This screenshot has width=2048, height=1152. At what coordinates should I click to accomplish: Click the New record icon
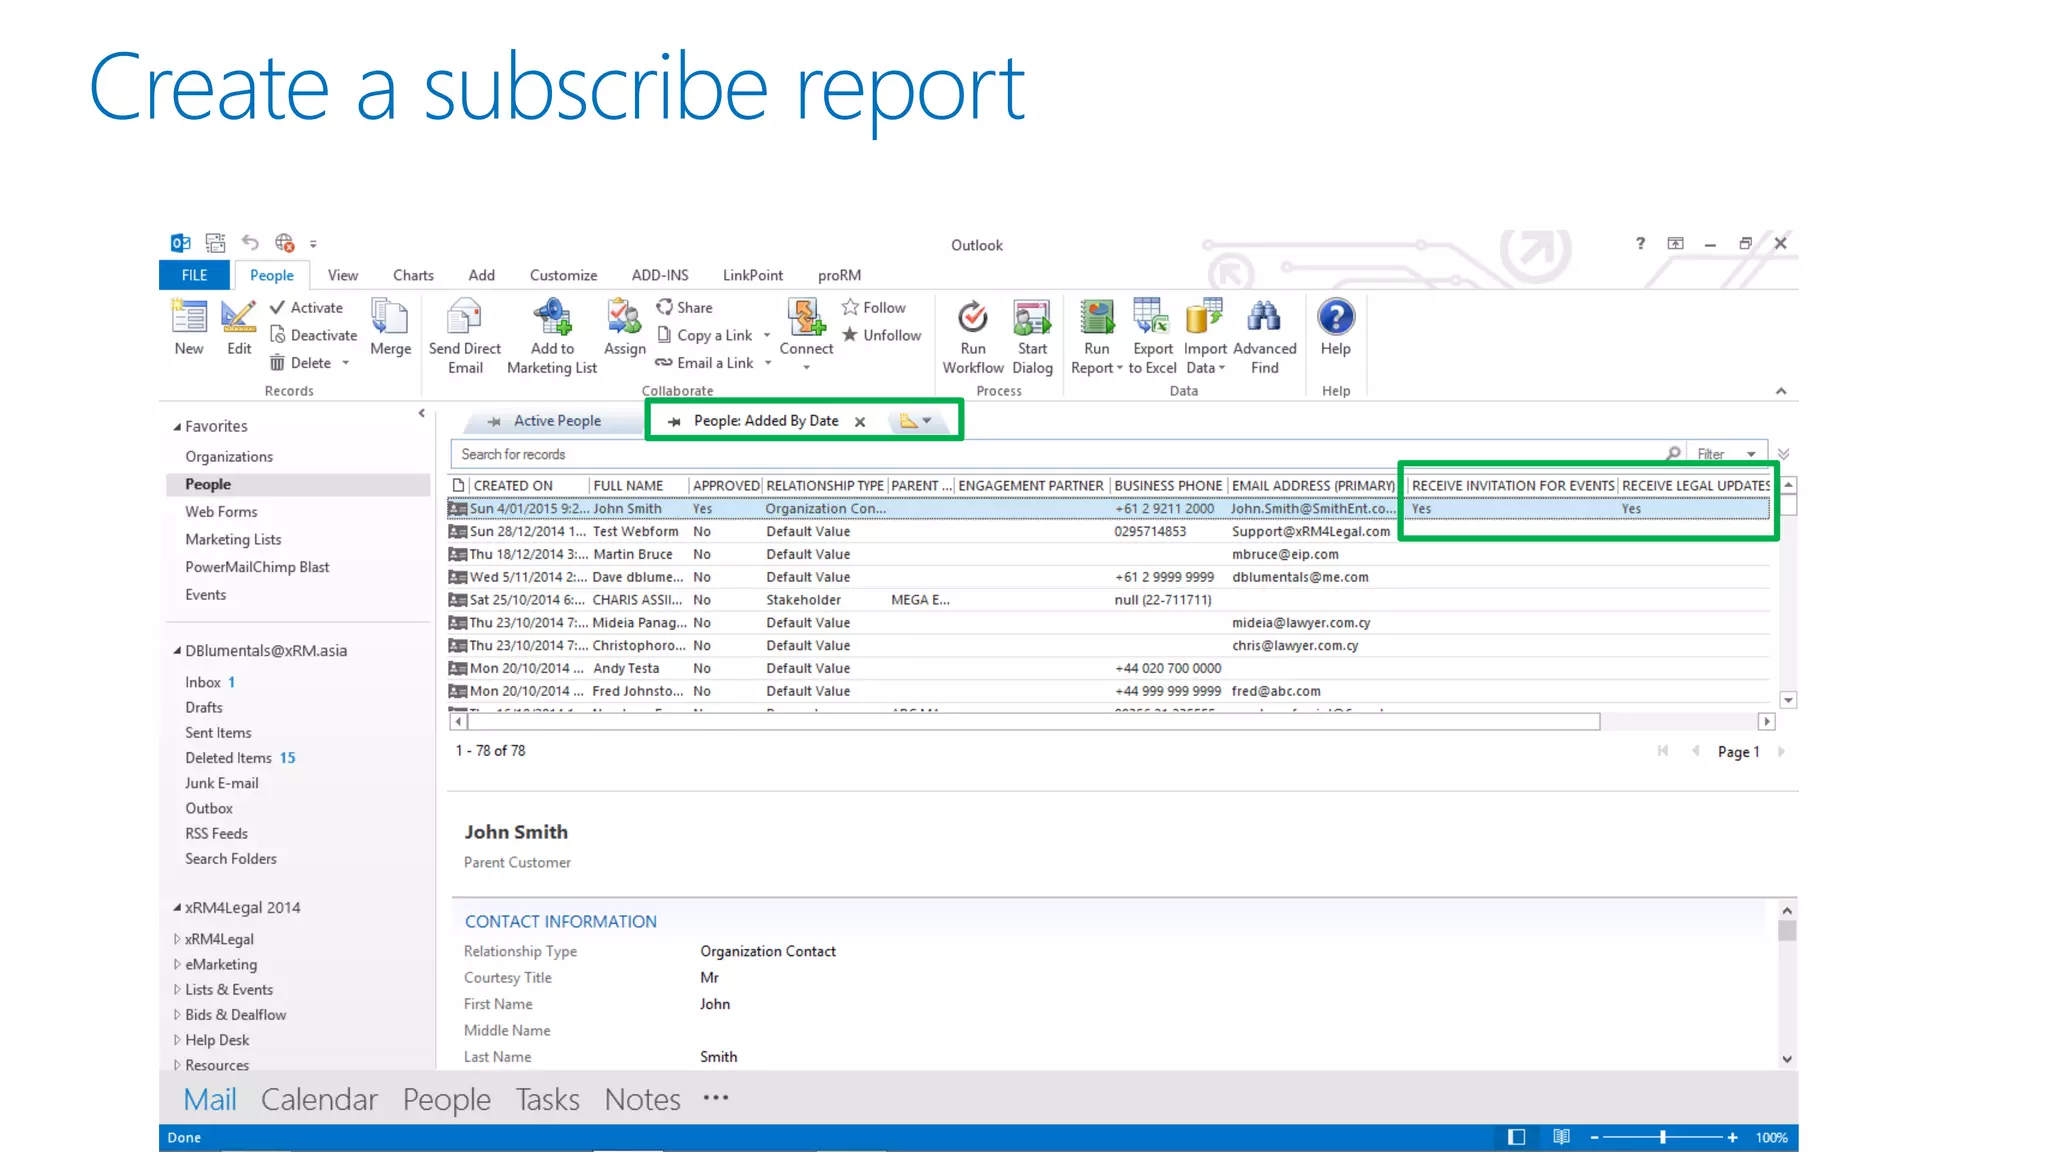pos(189,317)
